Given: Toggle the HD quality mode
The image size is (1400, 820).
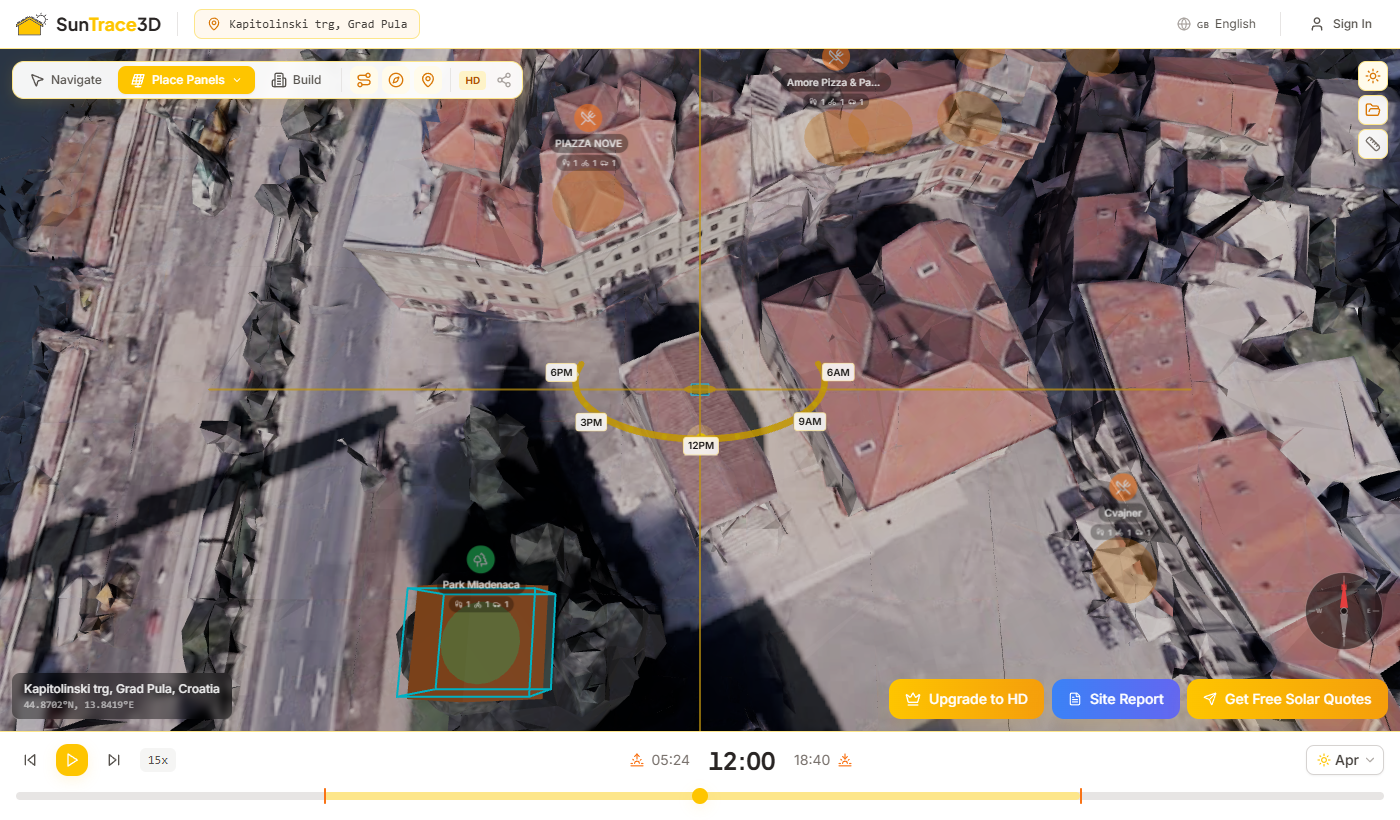Looking at the screenshot, I should [472, 80].
